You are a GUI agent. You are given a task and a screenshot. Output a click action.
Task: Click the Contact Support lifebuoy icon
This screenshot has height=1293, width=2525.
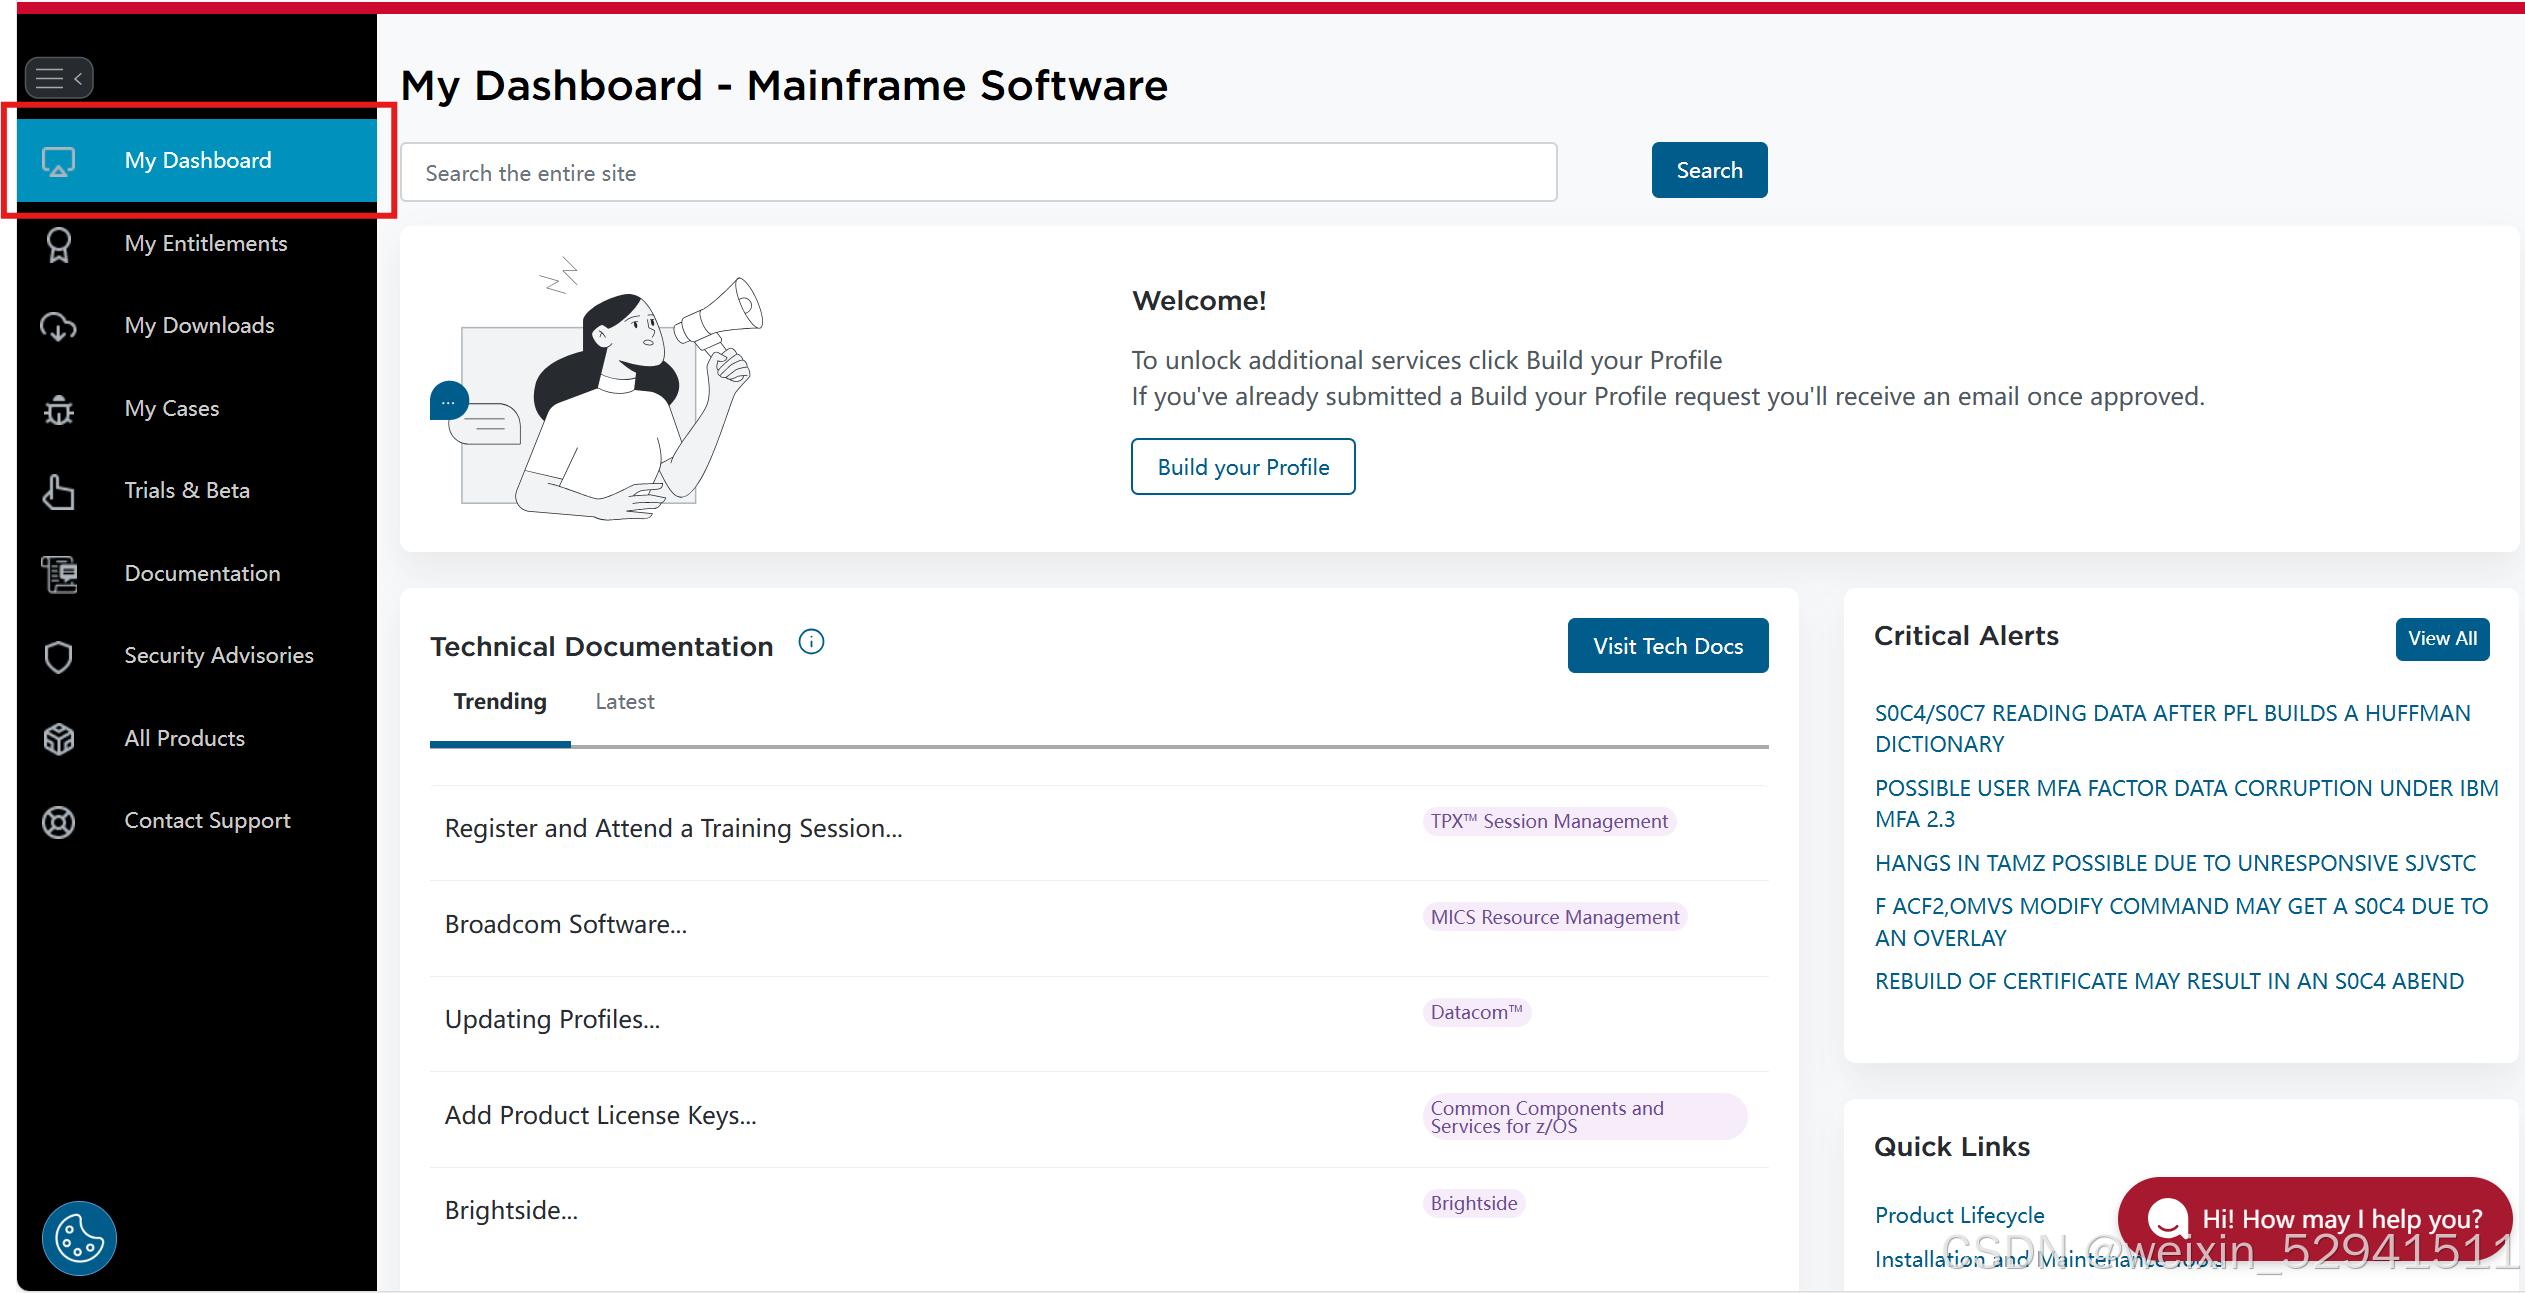(x=59, y=821)
